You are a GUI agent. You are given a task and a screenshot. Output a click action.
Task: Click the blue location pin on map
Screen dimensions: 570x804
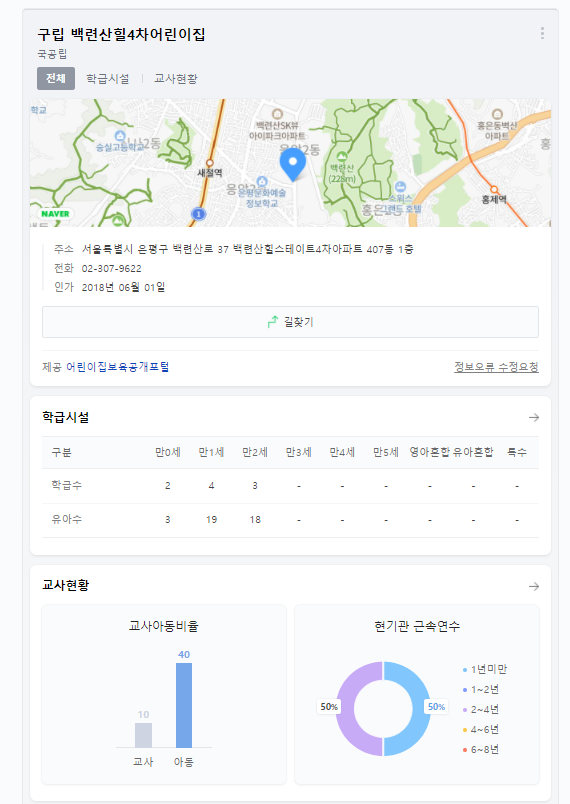(x=293, y=164)
